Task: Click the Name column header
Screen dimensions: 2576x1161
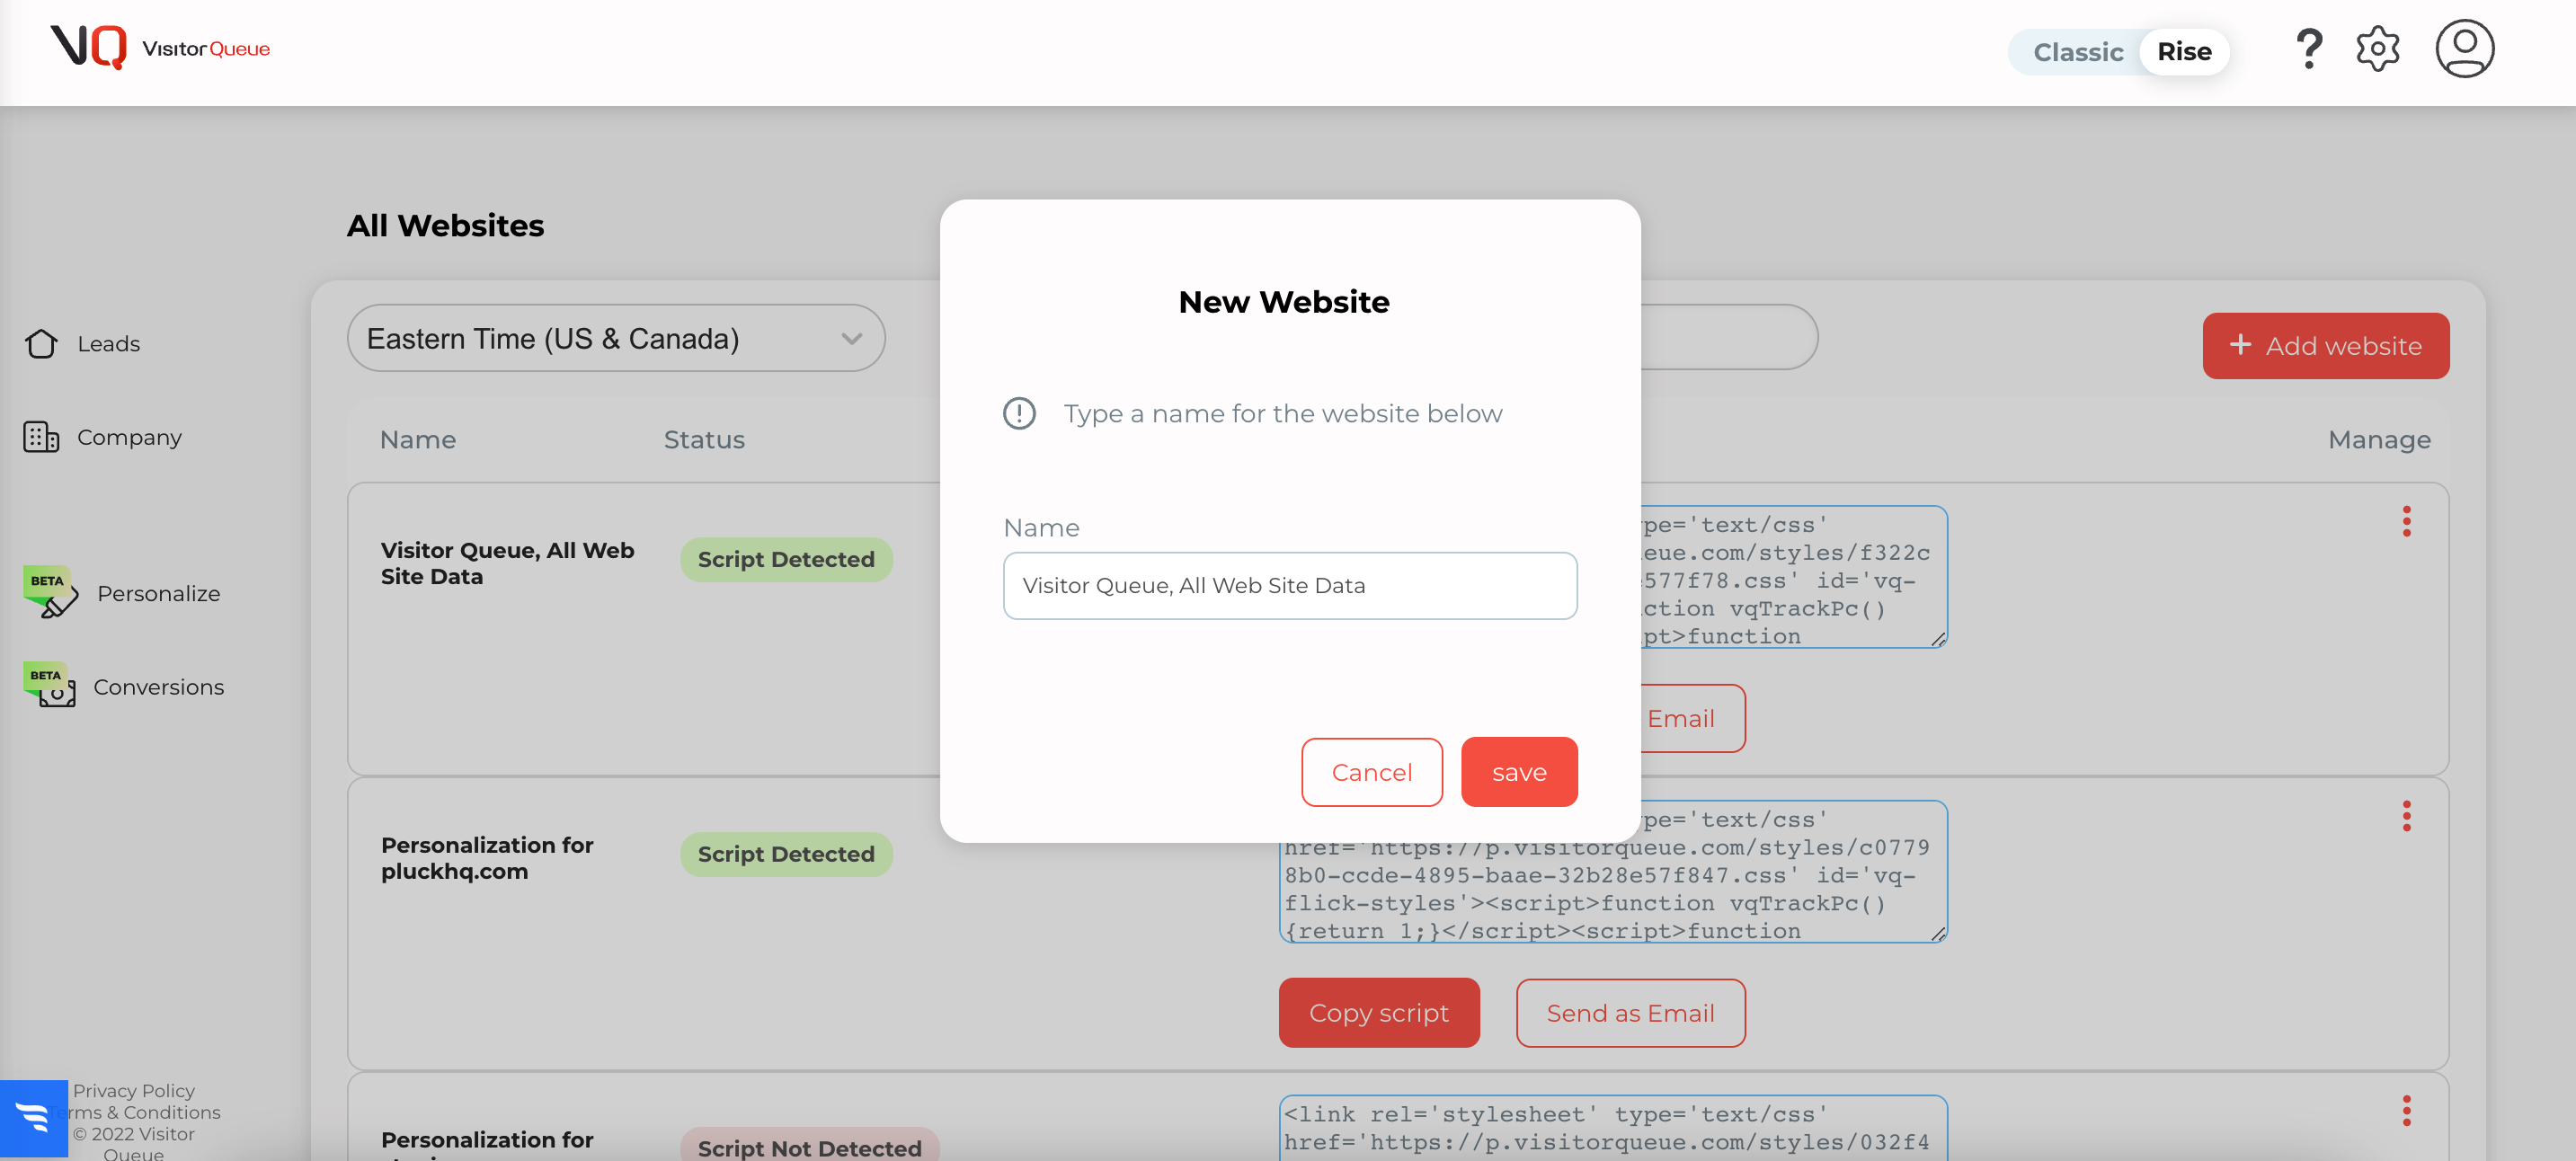Action: point(418,440)
